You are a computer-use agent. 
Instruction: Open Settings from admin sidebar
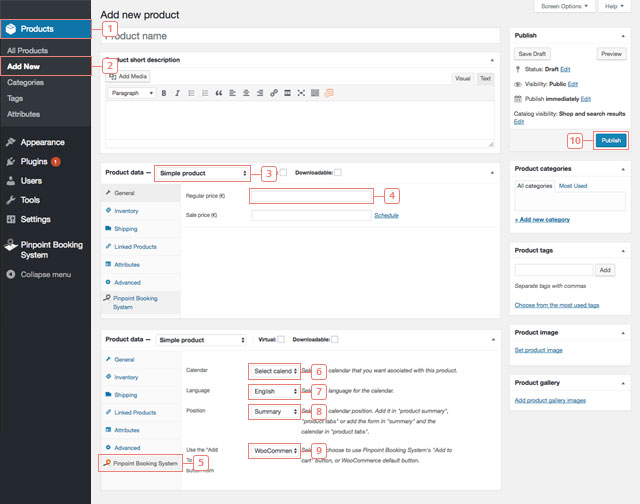(x=36, y=219)
